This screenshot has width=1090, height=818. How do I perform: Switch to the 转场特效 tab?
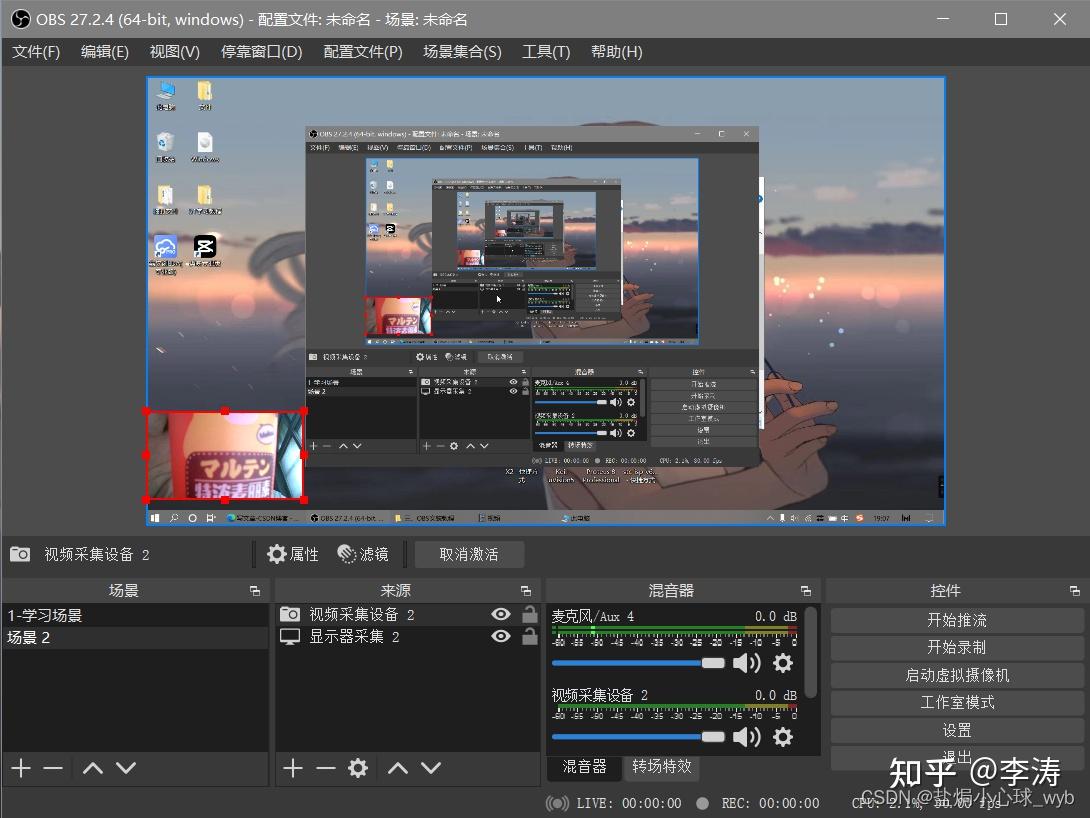point(662,768)
